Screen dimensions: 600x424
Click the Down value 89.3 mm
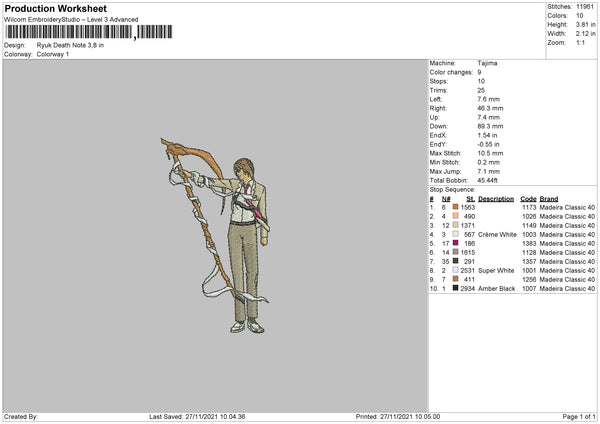[490, 126]
